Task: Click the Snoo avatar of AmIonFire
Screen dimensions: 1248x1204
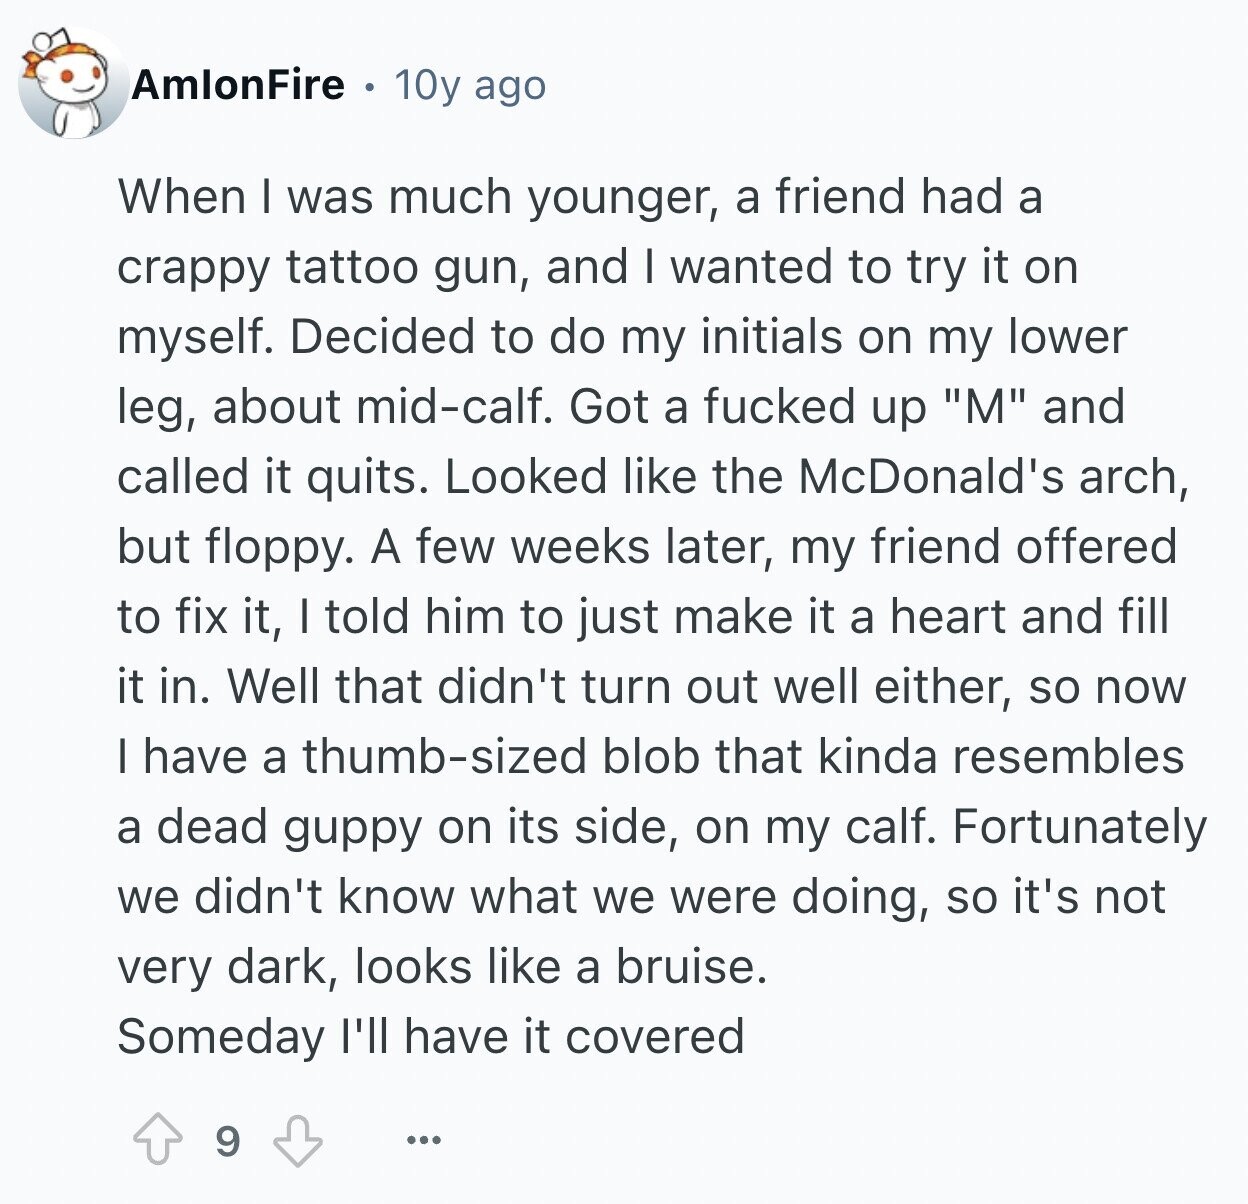Action: [x=73, y=84]
